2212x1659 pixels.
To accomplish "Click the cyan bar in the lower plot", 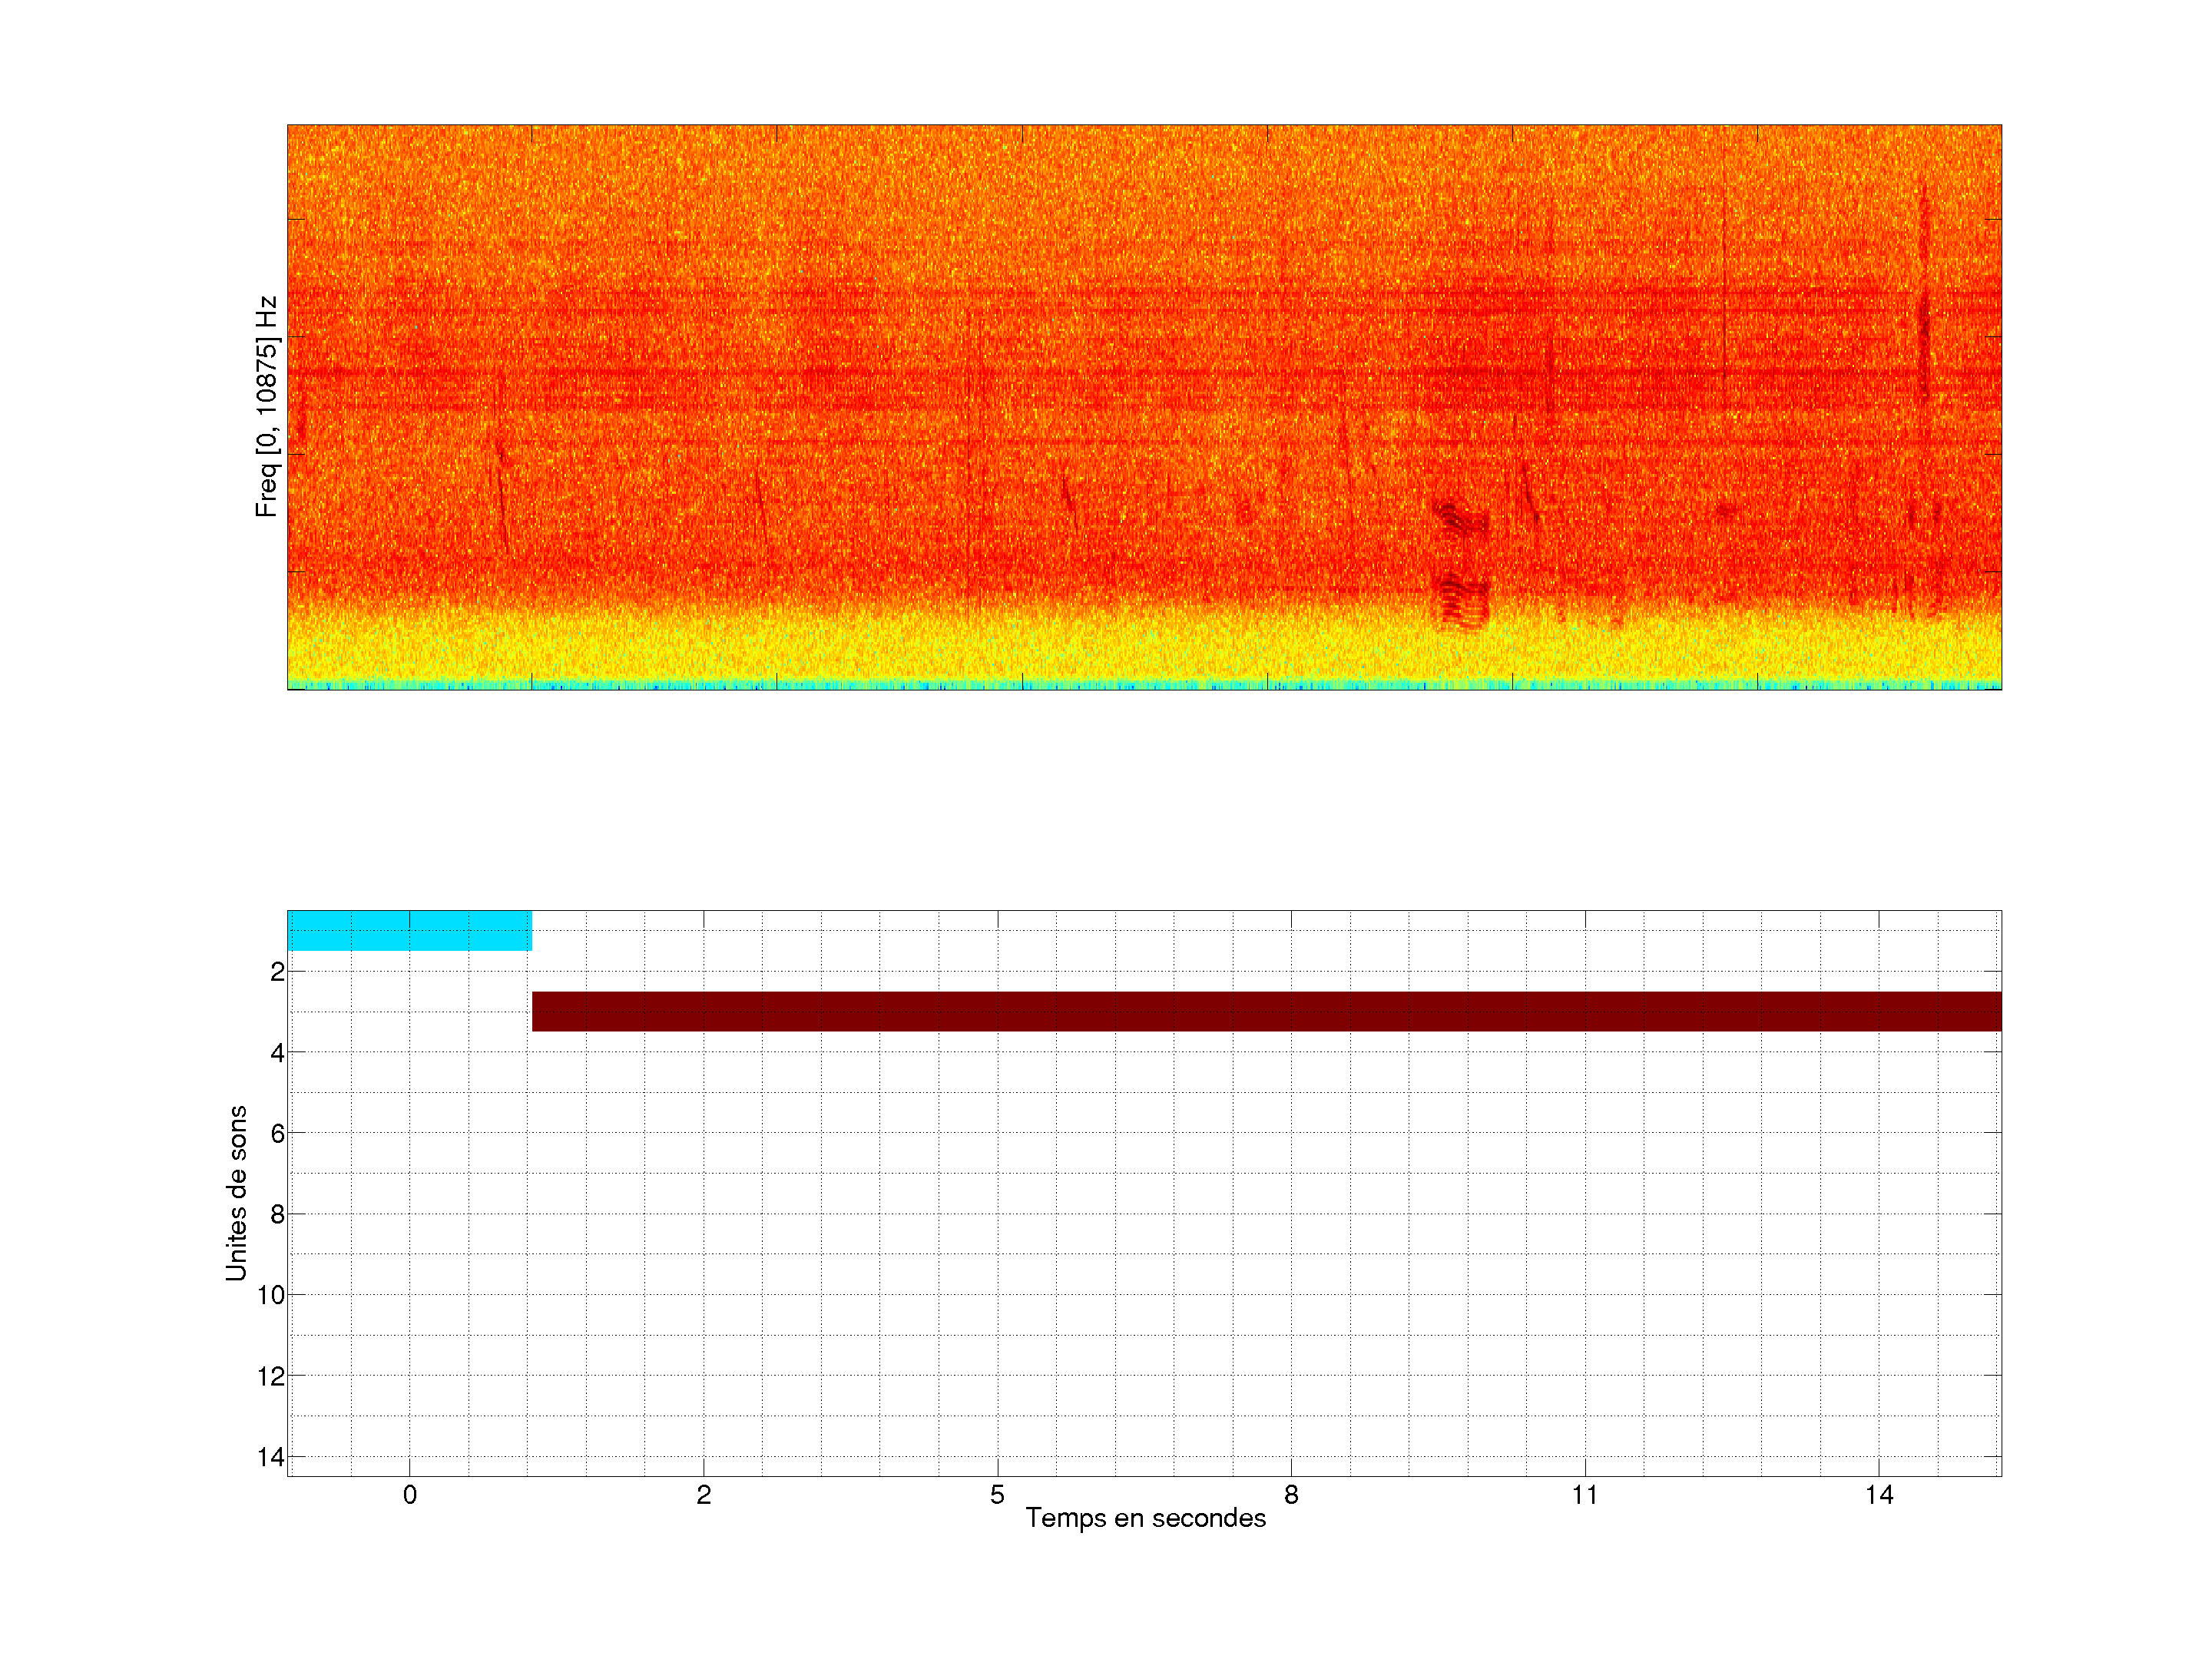I will (409, 930).
